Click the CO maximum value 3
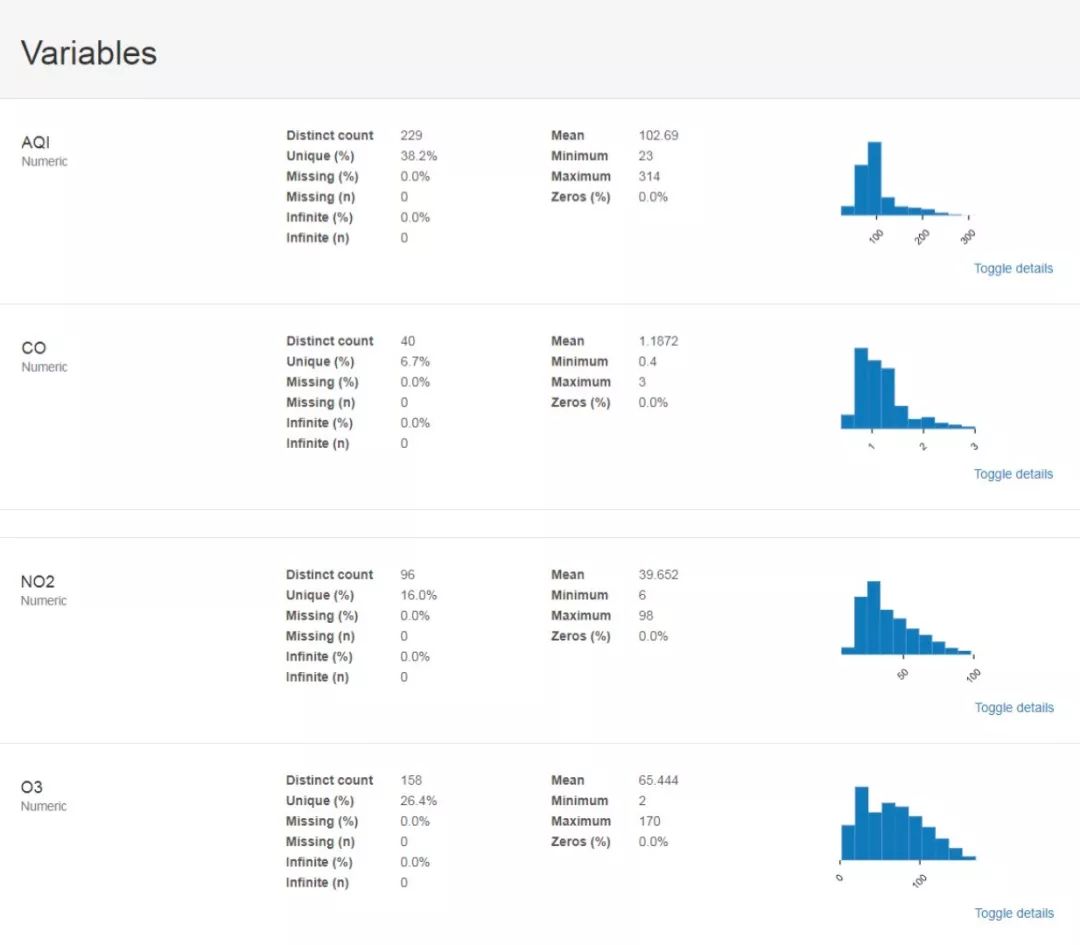 click(x=642, y=382)
